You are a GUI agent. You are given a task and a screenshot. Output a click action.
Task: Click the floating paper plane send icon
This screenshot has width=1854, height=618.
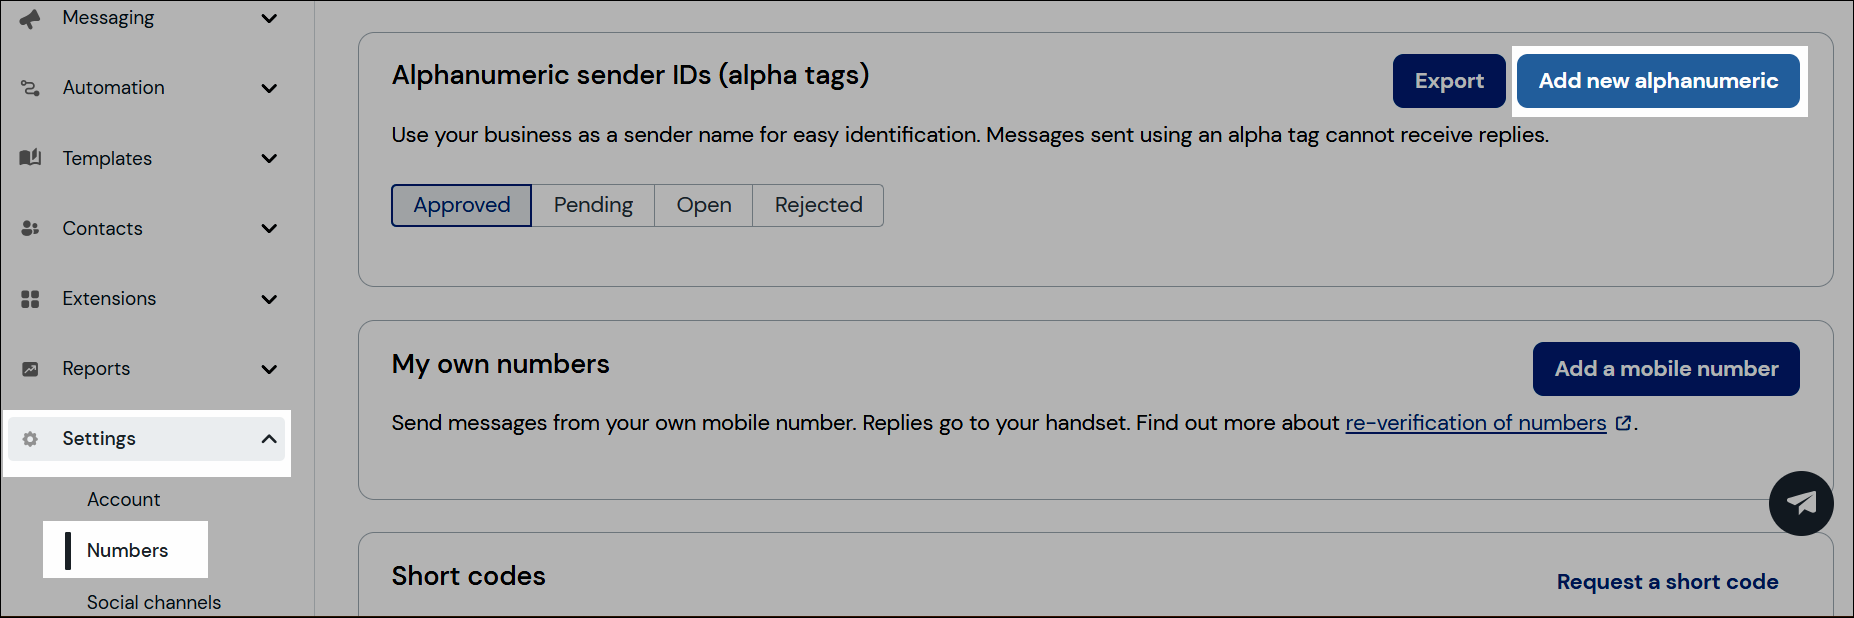pos(1801,503)
